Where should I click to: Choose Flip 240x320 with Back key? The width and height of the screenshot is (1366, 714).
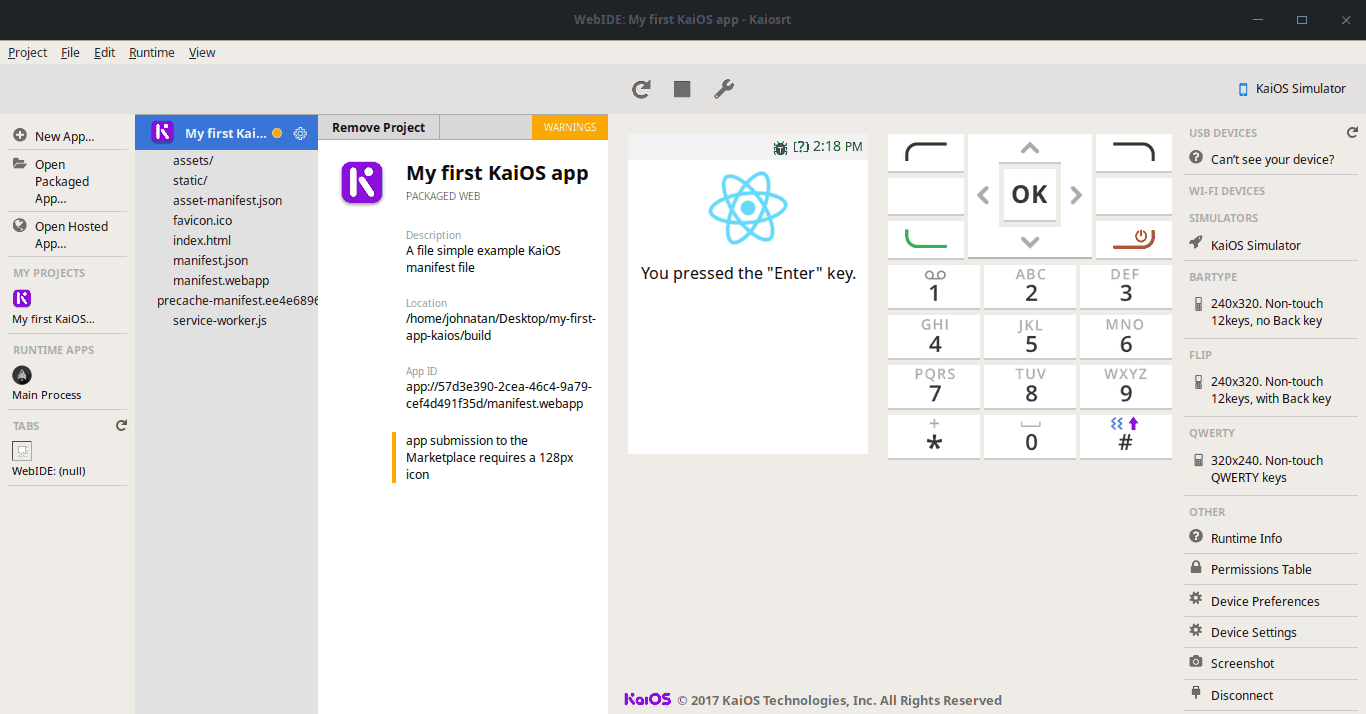[1272, 389]
